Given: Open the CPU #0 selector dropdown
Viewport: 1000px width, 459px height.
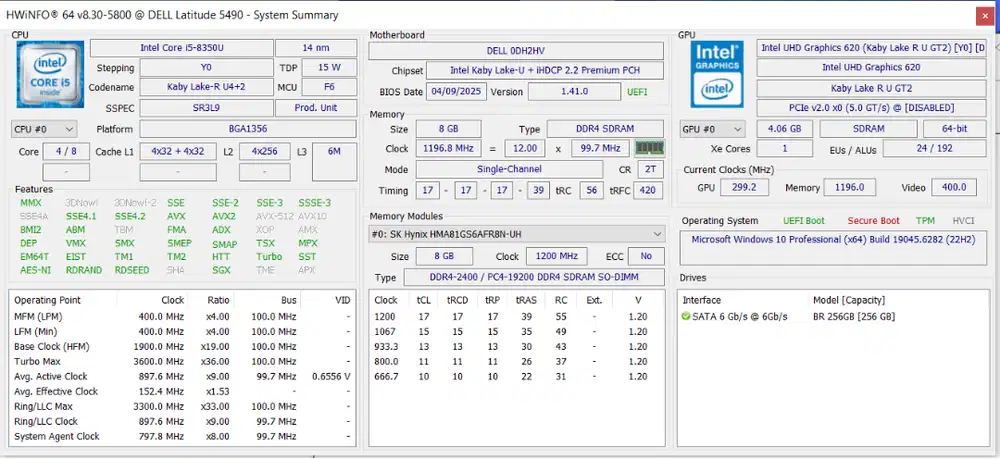Looking at the screenshot, I should [44, 129].
